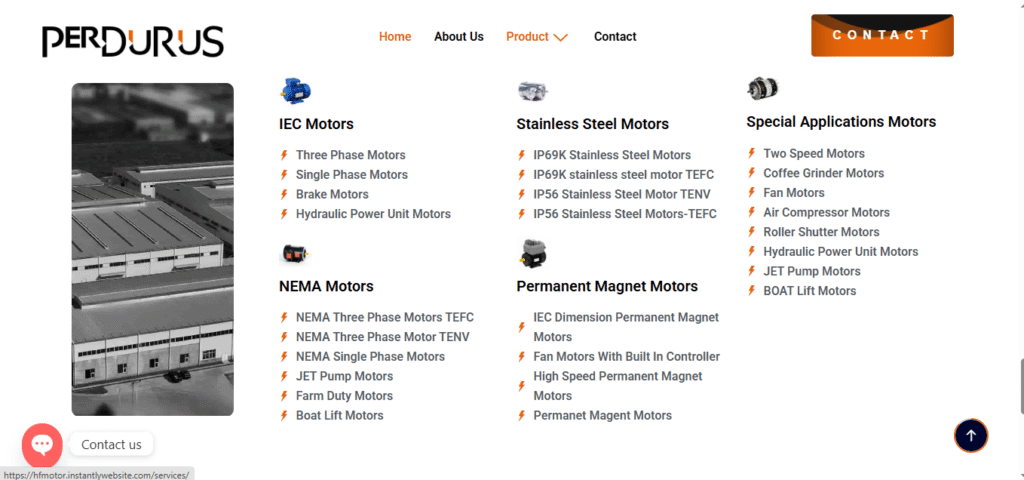Open Fan Motors With Built In Controller link

(x=627, y=357)
